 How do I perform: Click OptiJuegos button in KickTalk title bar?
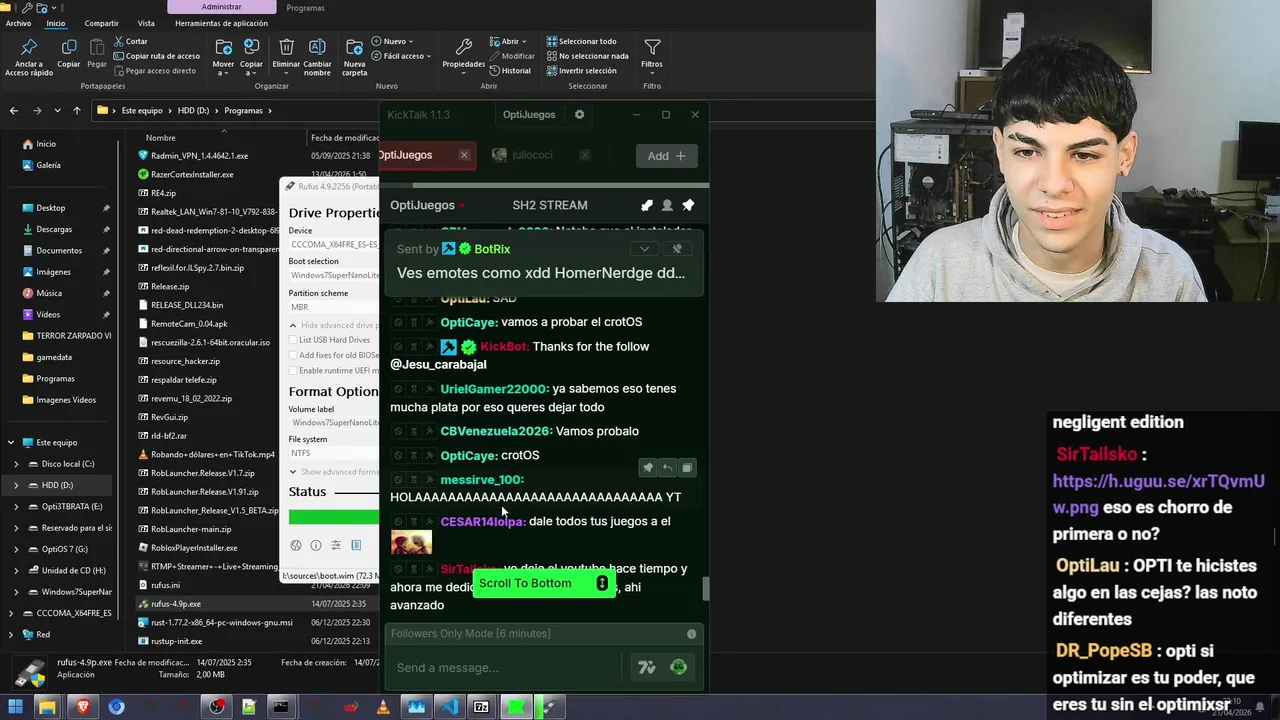coord(529,115)
